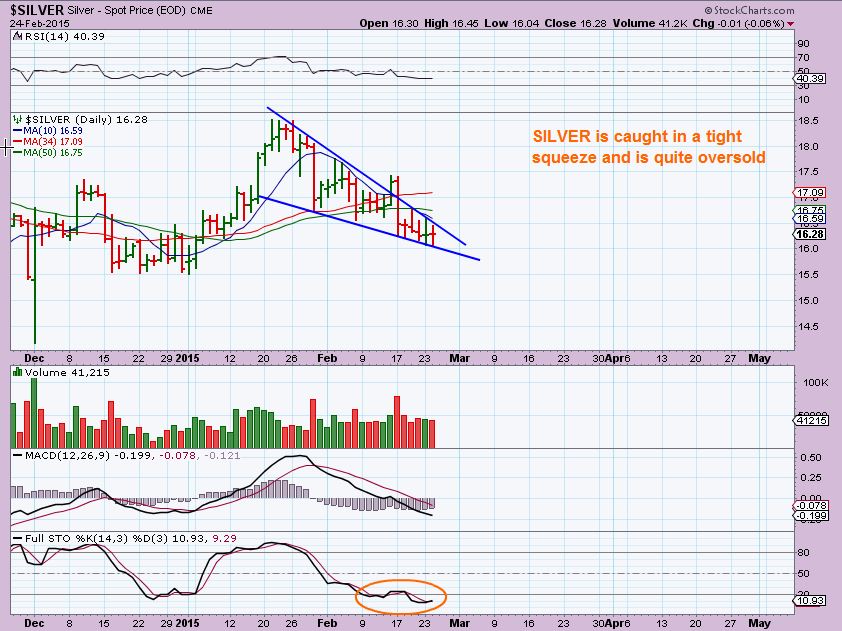The width and height of the screenshot is (842, 631).
Task: Click the green volume bars icon
Action: [17, 372]
